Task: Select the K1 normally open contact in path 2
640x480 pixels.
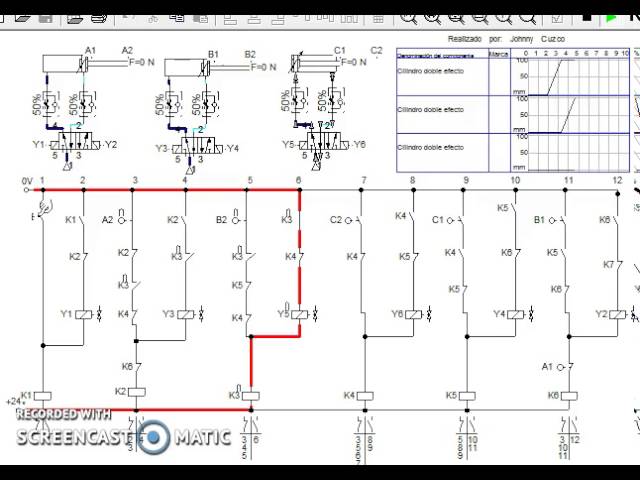Action: pyautogui.click(x=83, y=220)
